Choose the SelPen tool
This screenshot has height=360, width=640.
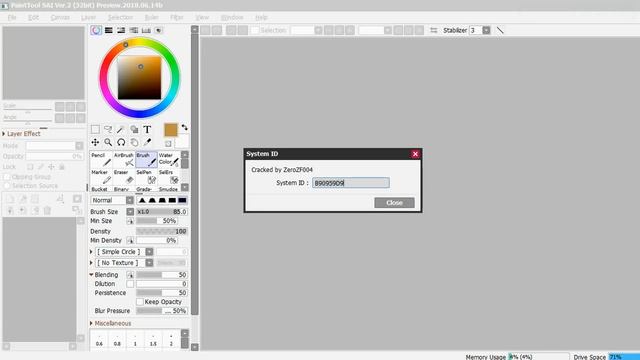click(x=146, y=177)
